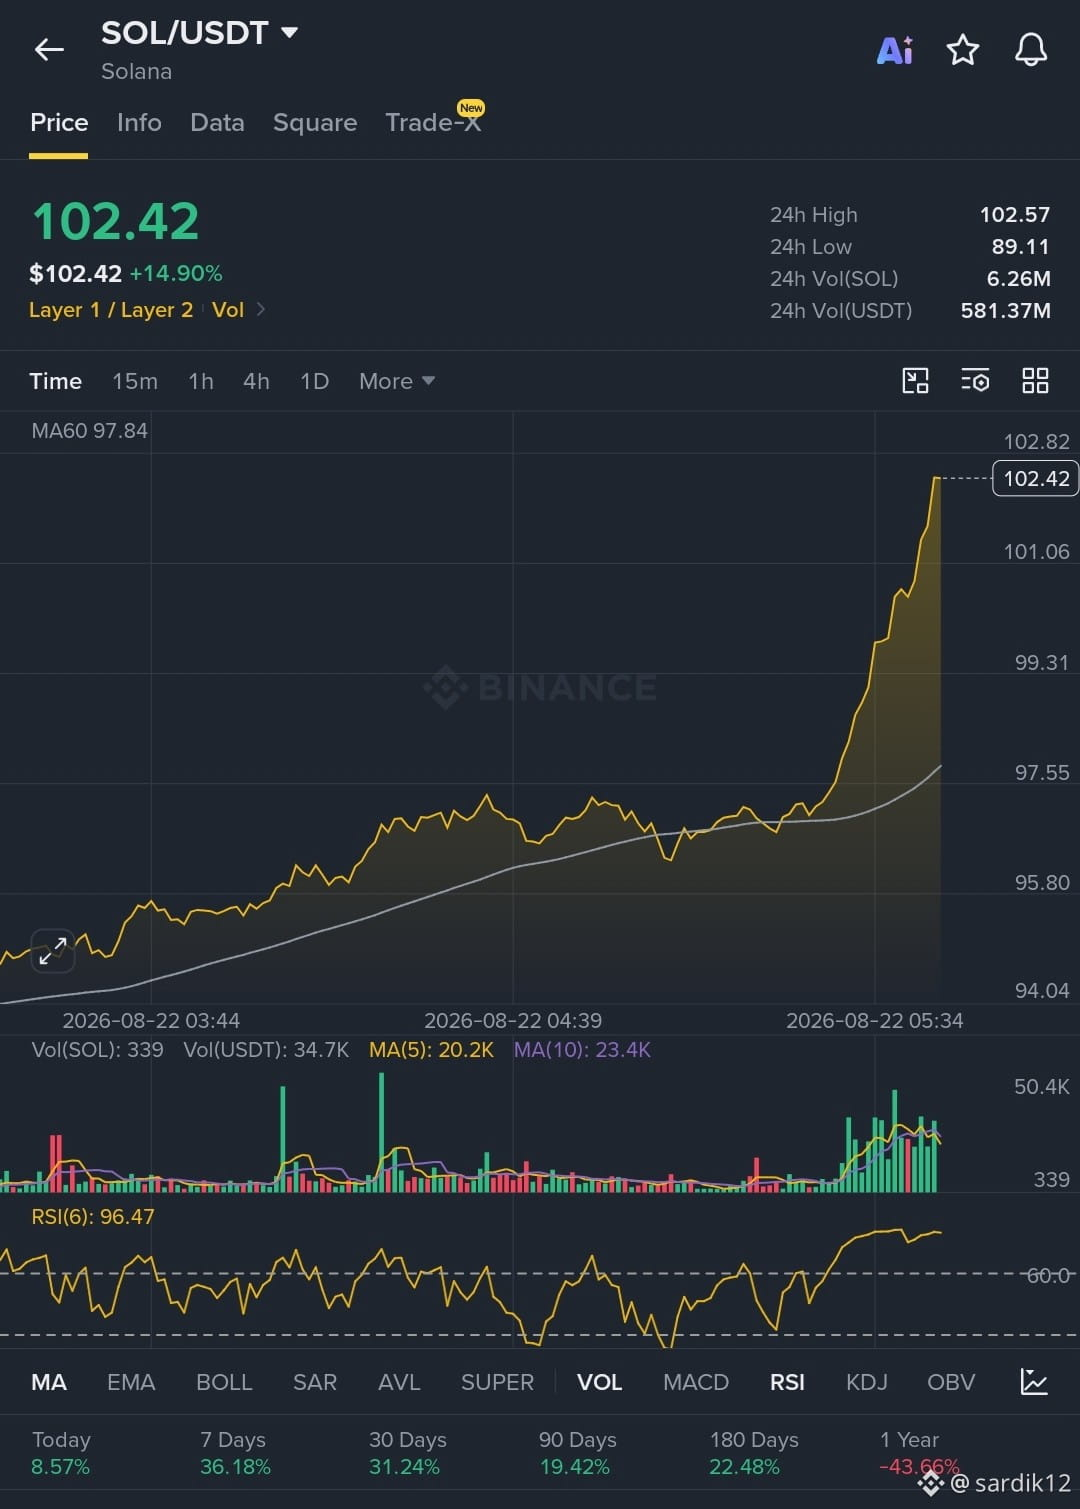The image size is (1080, 1509).
Task: Tap the MA(10): 23.4K label
Action: coord(582,1050)
